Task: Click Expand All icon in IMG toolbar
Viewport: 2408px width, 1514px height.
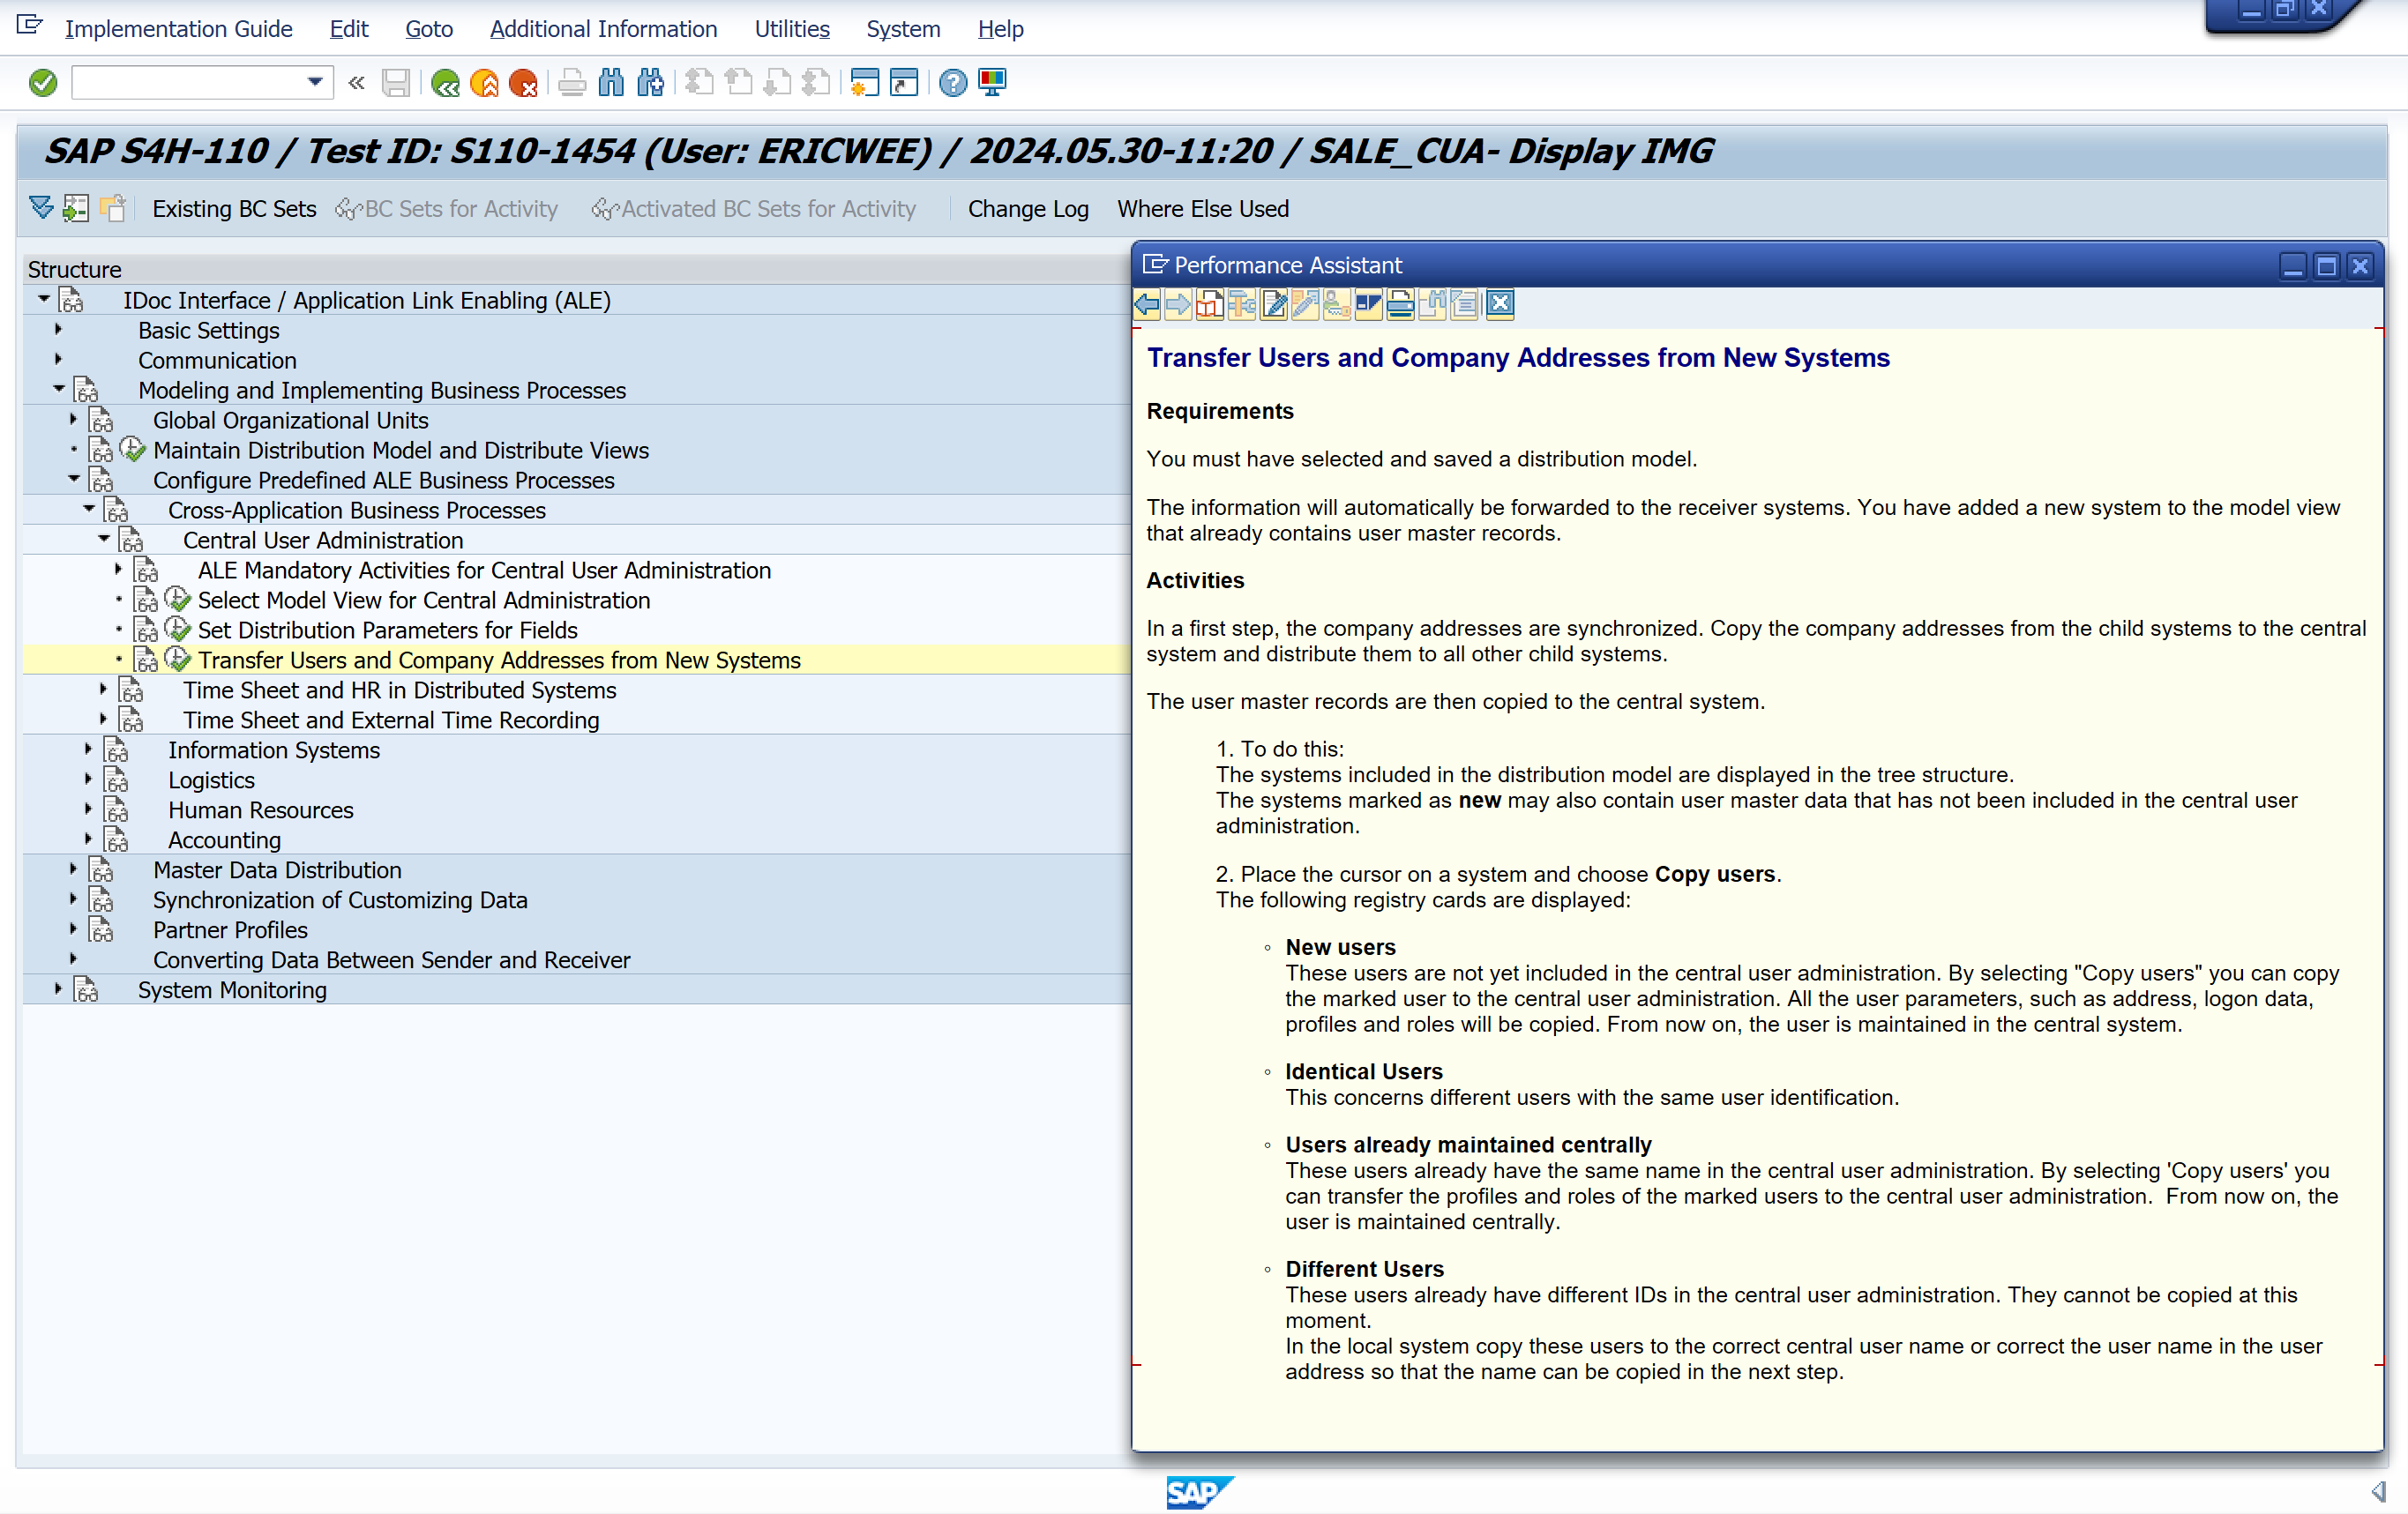Action: tap(41, 208)
